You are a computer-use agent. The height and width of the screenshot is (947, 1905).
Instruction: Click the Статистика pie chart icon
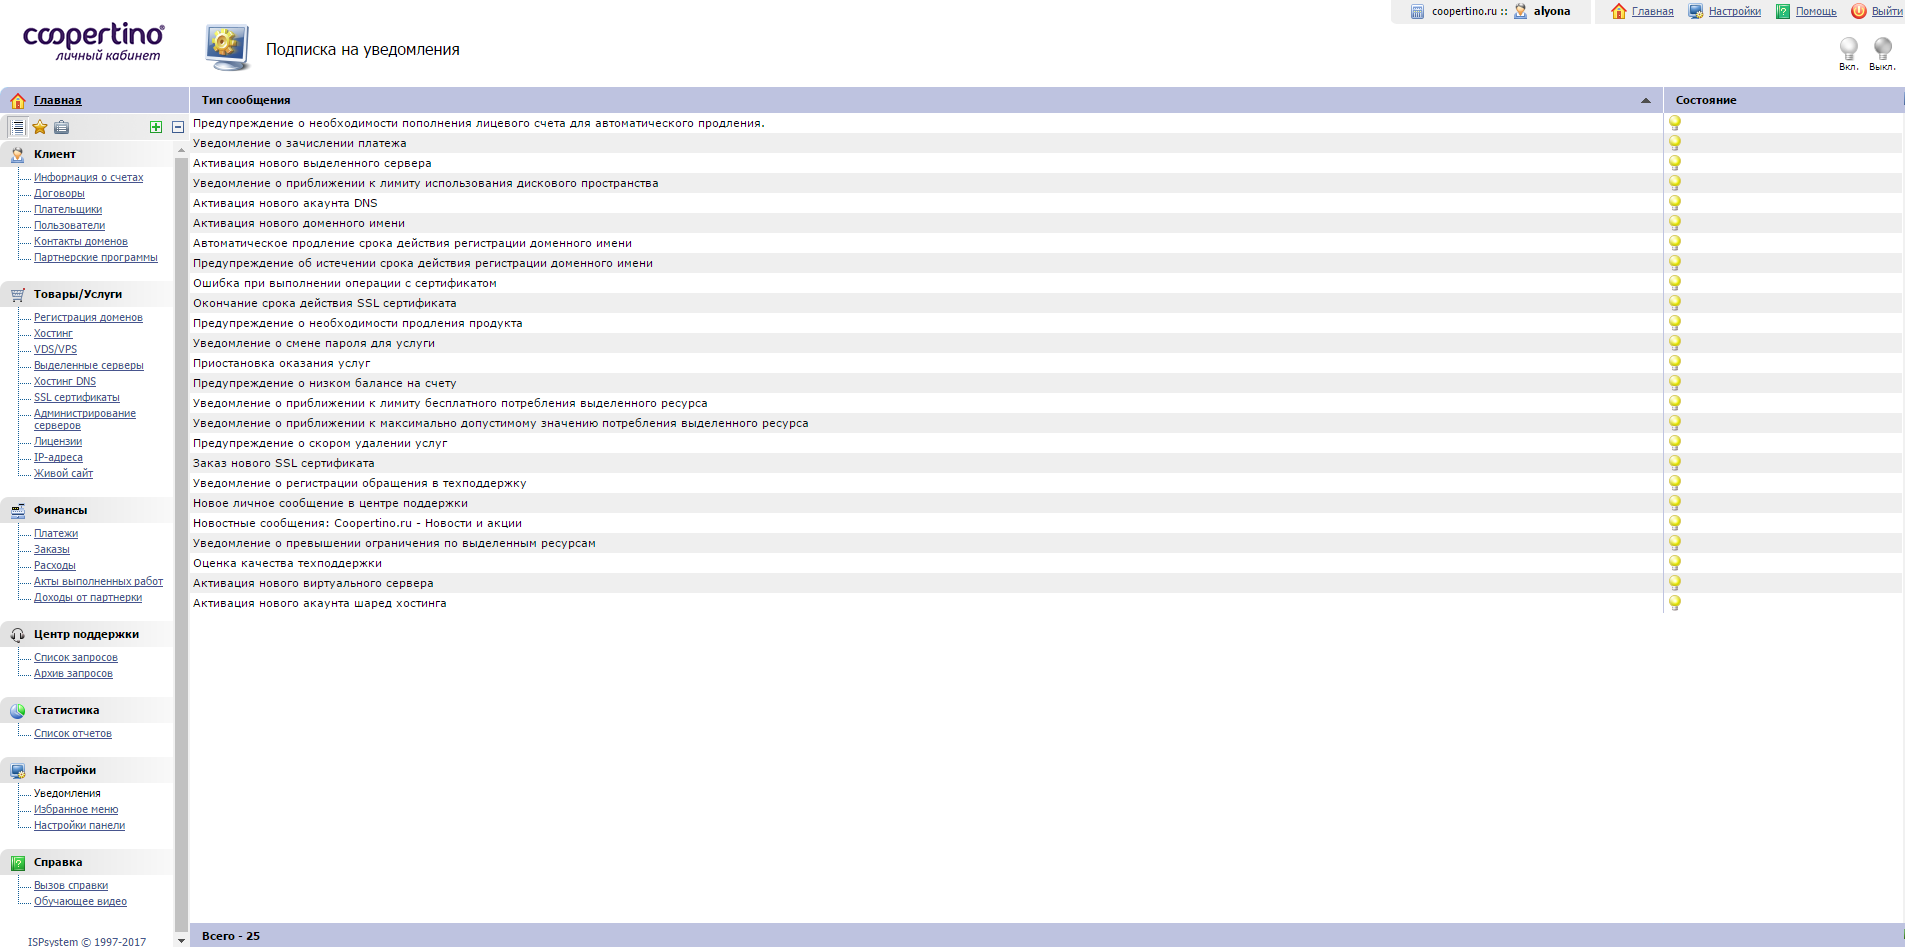(x=18, y=710)
